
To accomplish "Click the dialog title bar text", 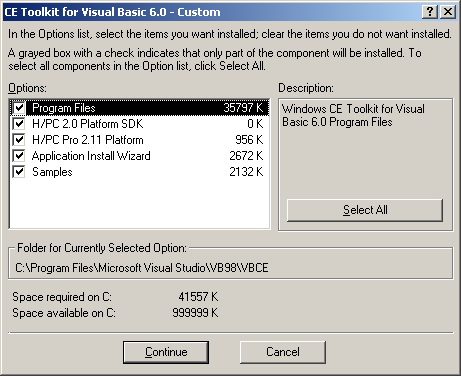I will click(x=112, y=12).
